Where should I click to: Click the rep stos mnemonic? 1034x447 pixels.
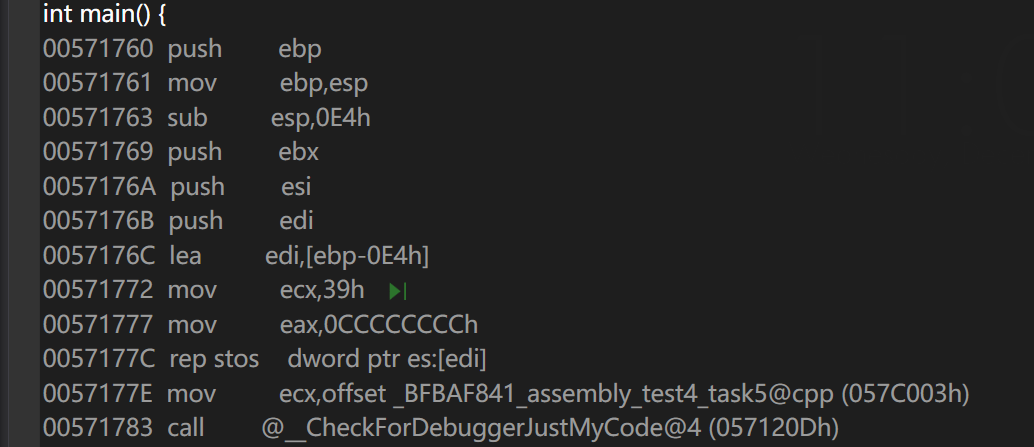[x=214, y=359]
